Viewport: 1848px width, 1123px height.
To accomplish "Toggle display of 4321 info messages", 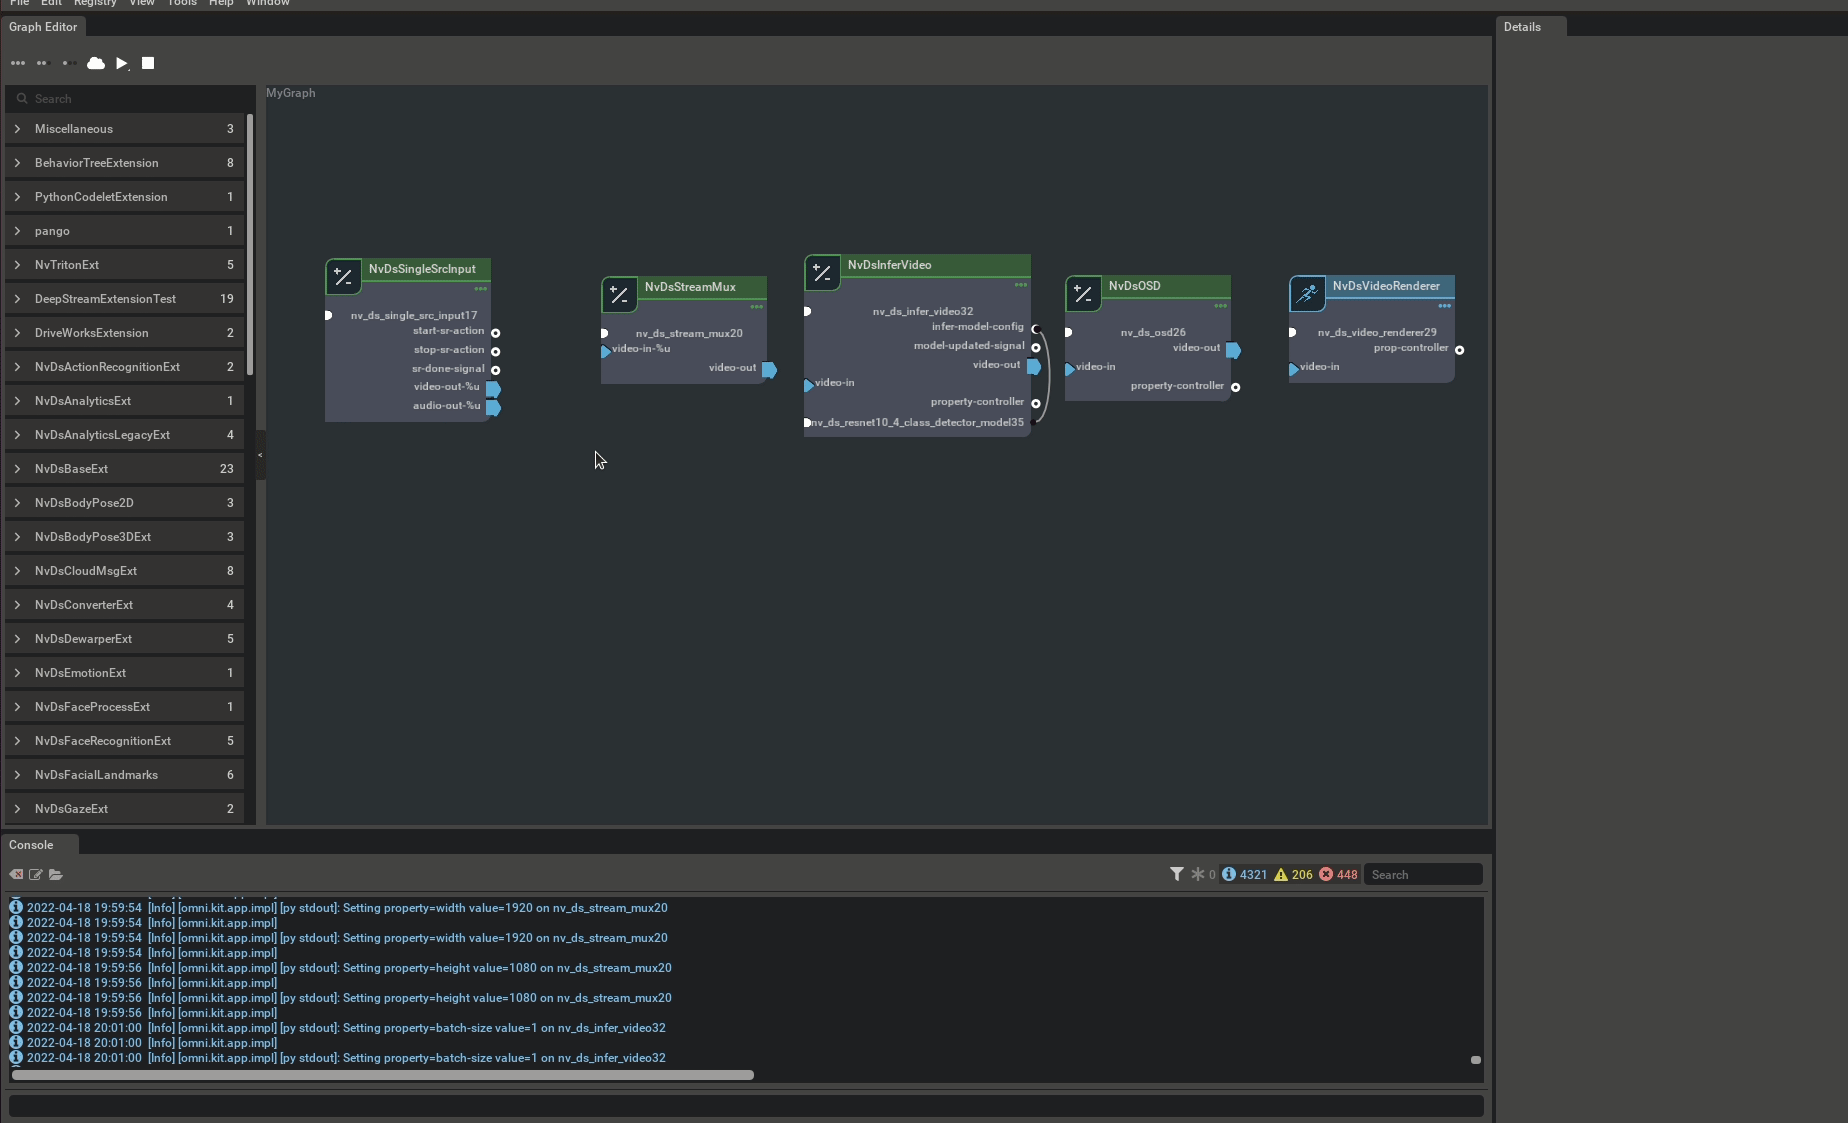I will point(1243,874).
